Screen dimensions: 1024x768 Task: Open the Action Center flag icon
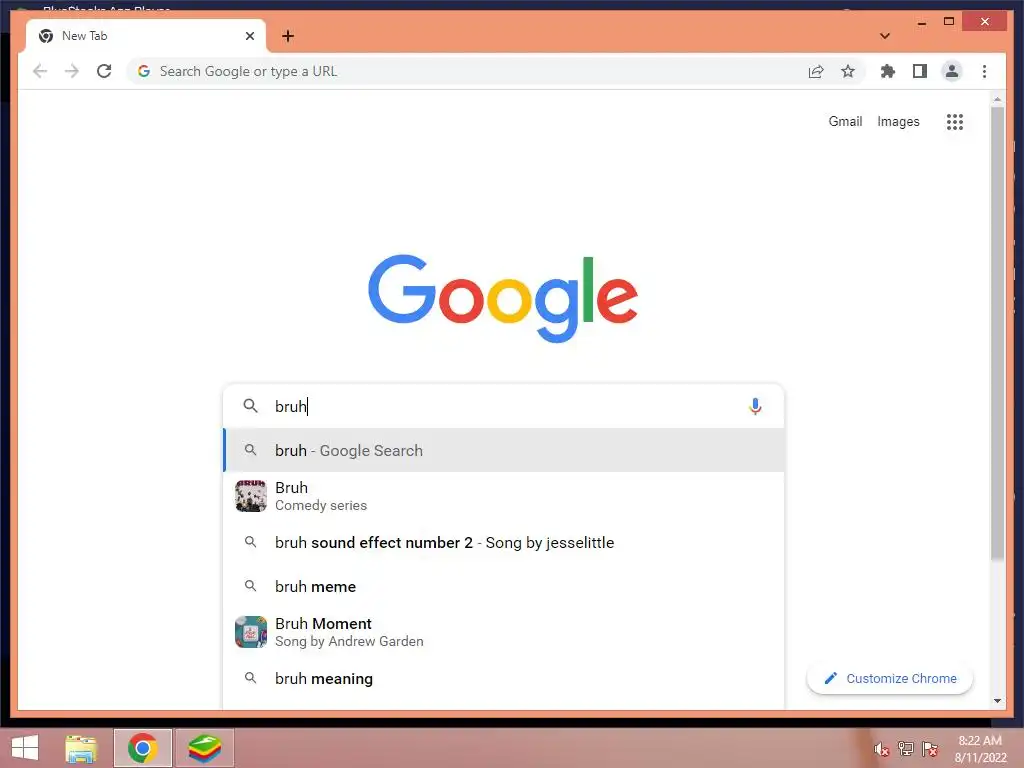tap(930, 749)
